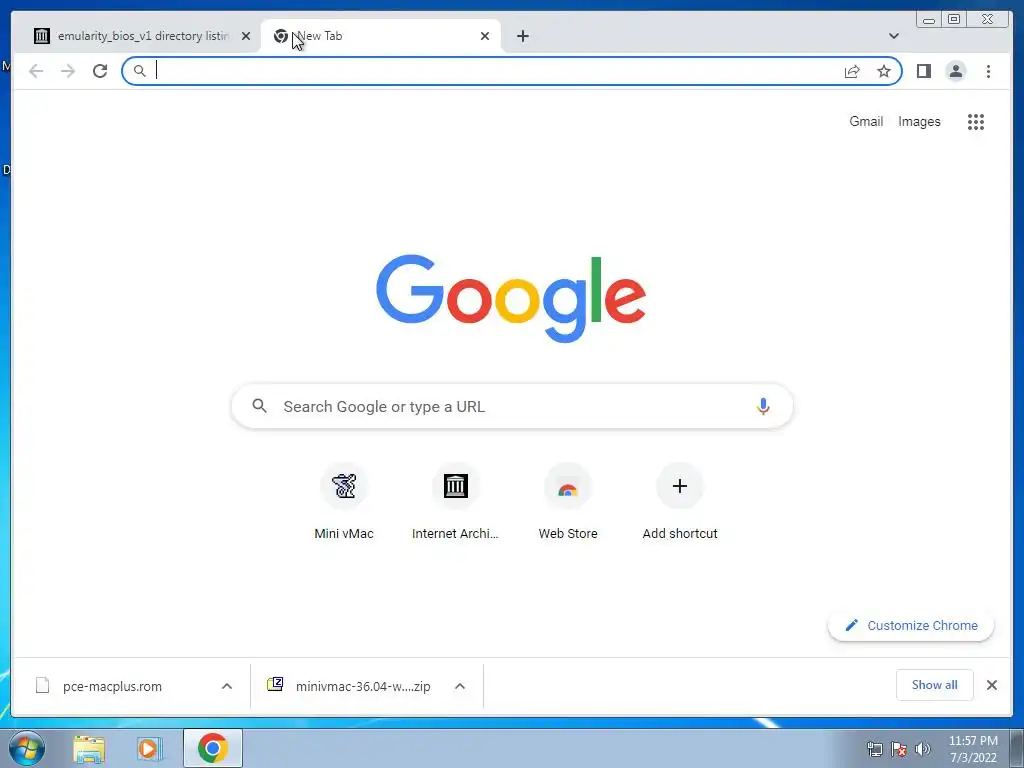This screenshot has width=1024, height=768.
Task: Open the minivmac zip download file
Action: pos(349,686)
